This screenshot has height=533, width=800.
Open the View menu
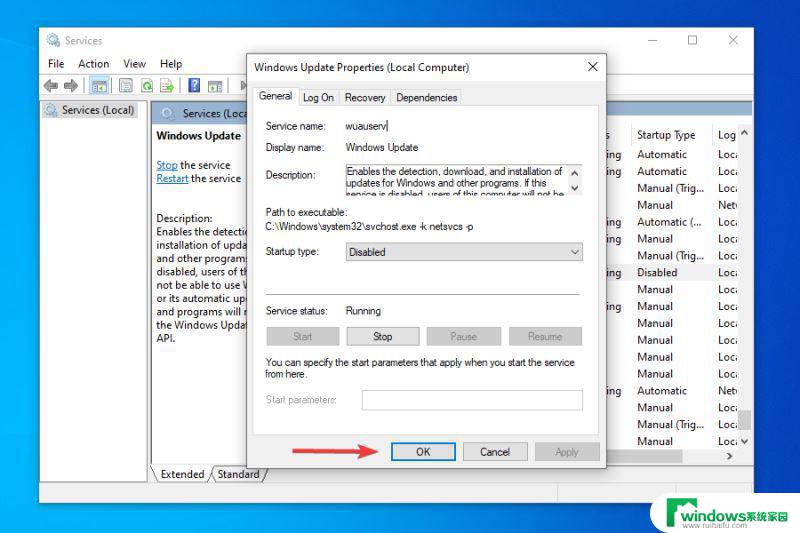click(134, 64)
